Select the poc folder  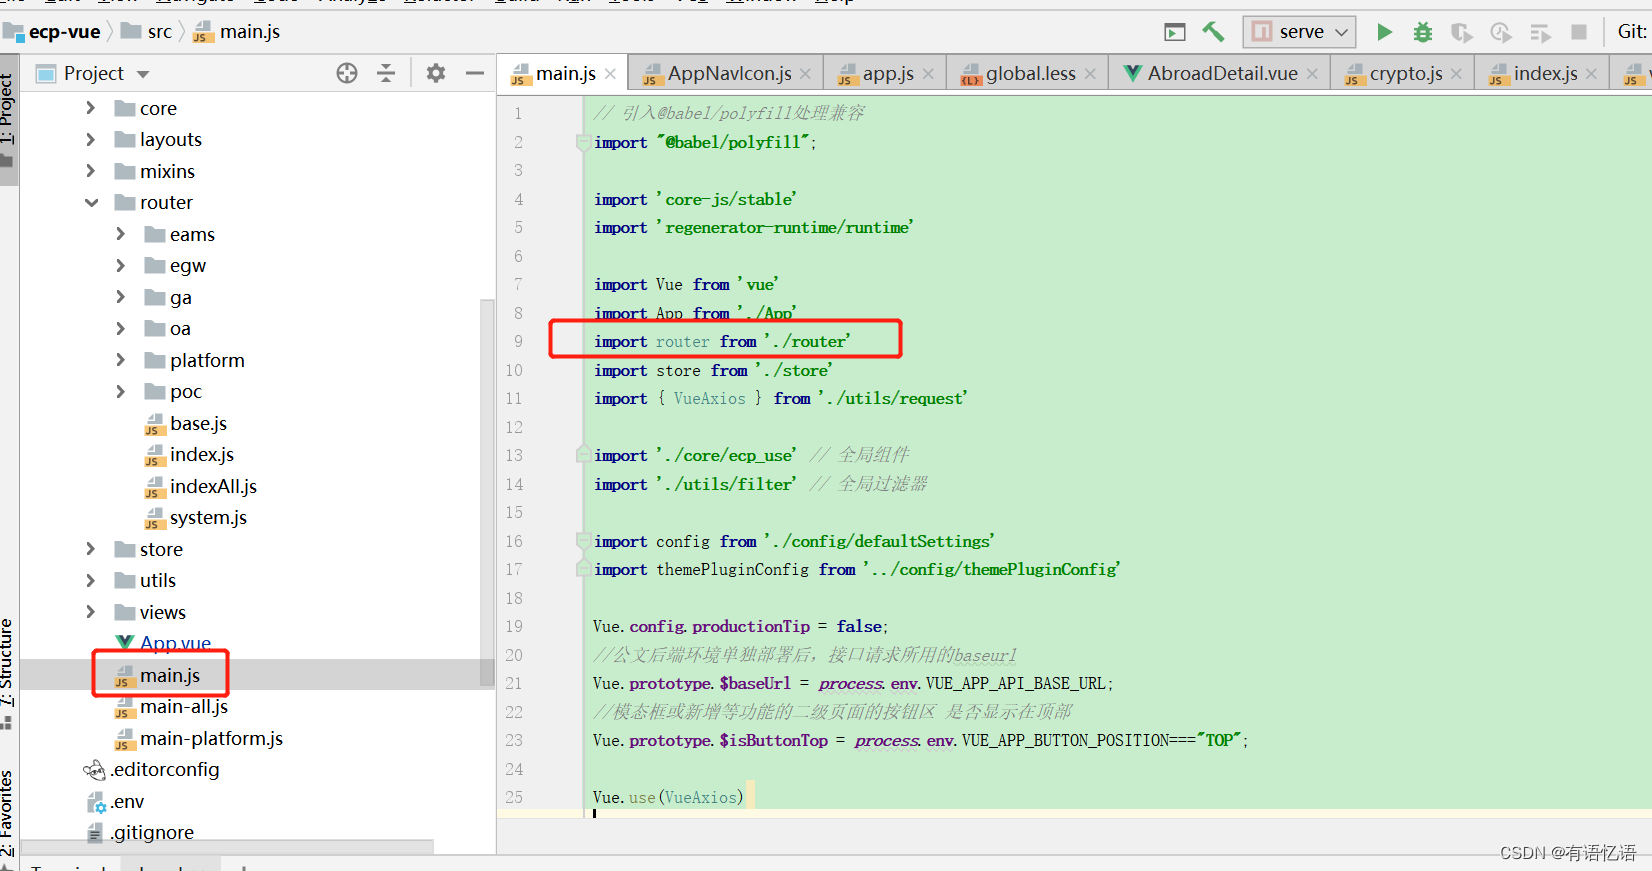[x=173, y=391]
